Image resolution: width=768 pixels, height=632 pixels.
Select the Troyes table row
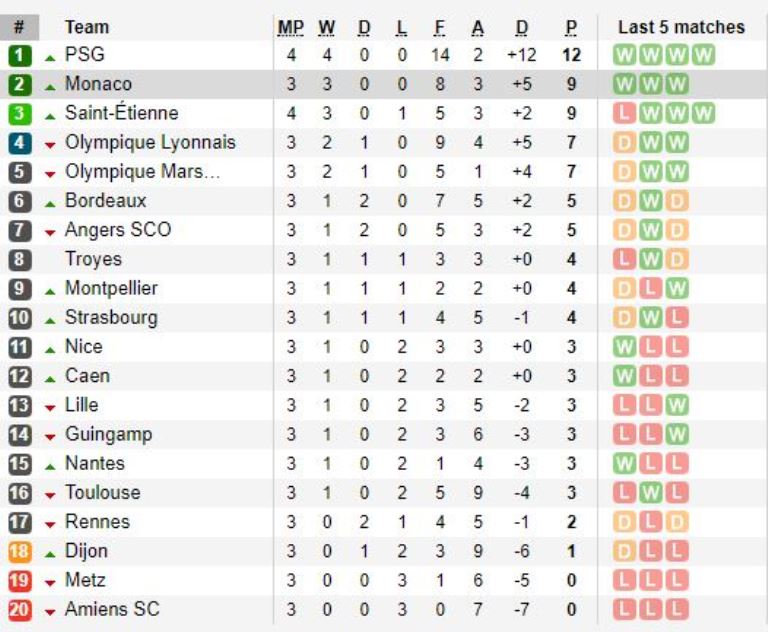(x=384, y=259)
